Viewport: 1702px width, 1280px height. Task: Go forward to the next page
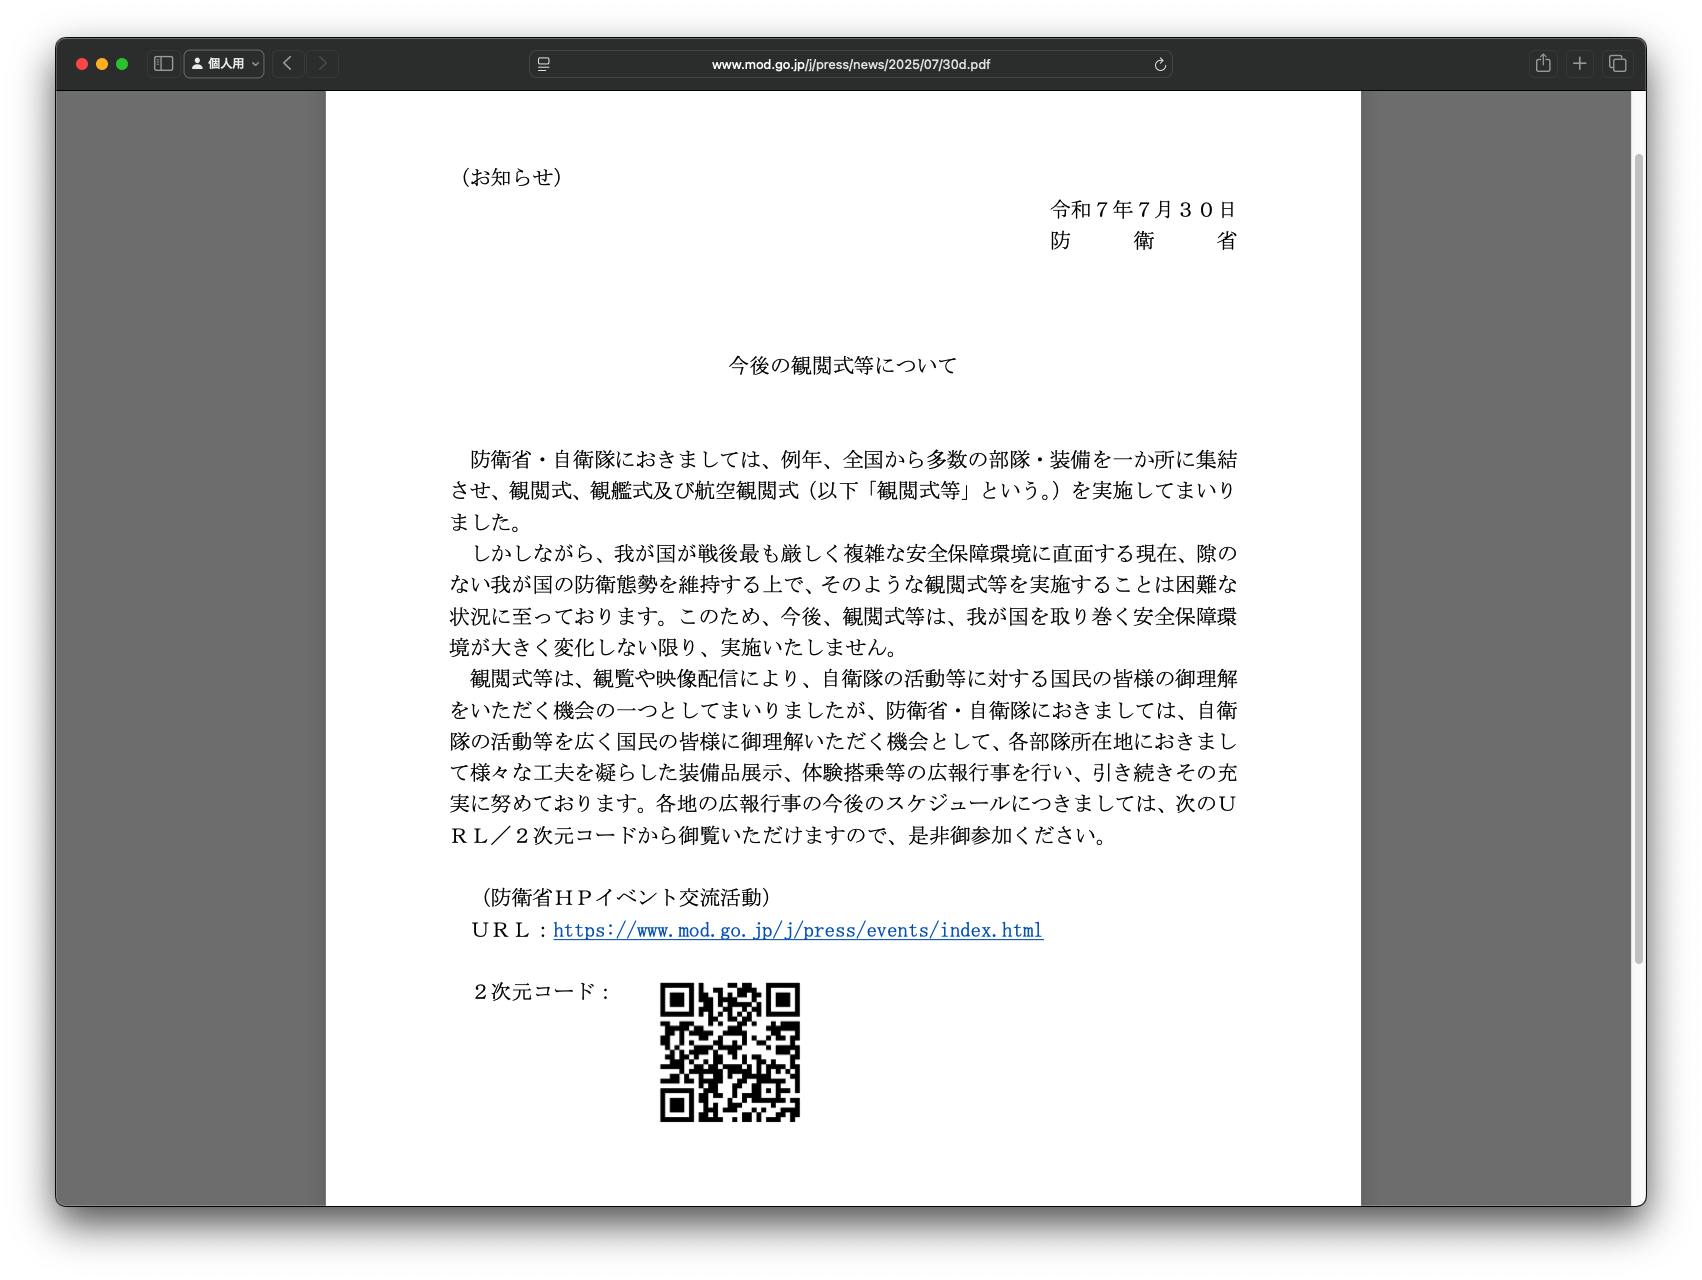(322, 64)
